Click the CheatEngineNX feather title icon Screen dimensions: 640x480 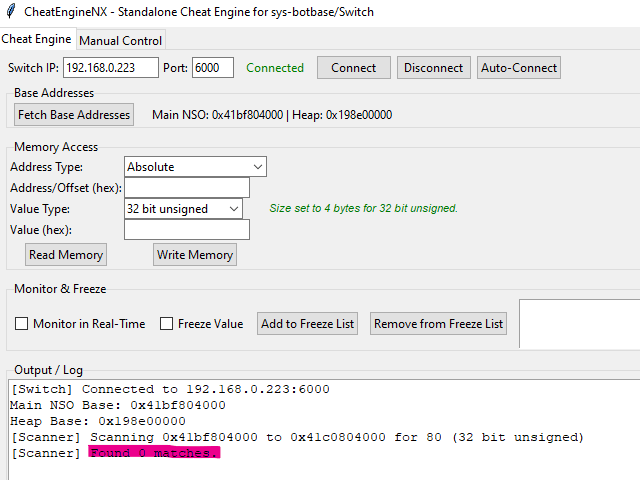(x=10, y=12)
